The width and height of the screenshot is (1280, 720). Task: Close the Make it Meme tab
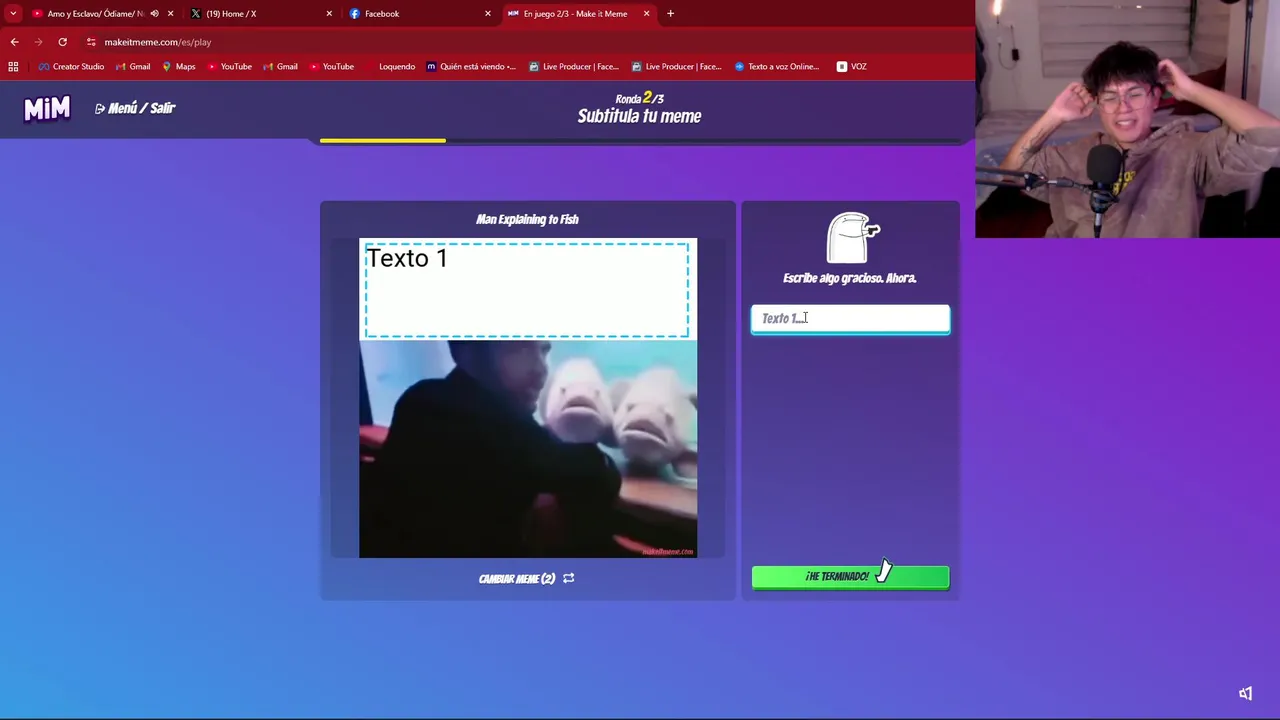646,14
